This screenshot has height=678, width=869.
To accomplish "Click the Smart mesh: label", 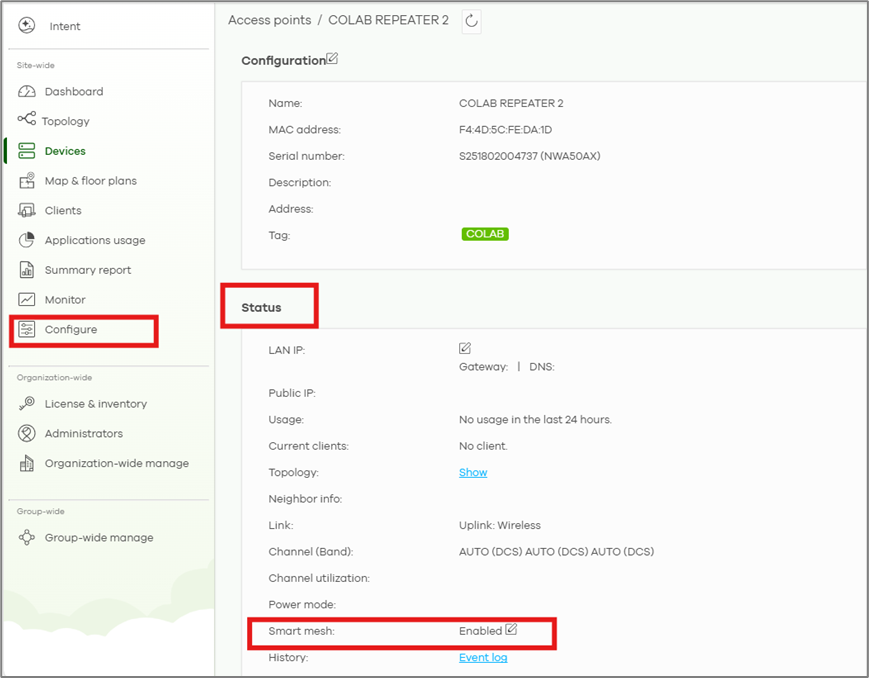I will (x=301, y=631).
